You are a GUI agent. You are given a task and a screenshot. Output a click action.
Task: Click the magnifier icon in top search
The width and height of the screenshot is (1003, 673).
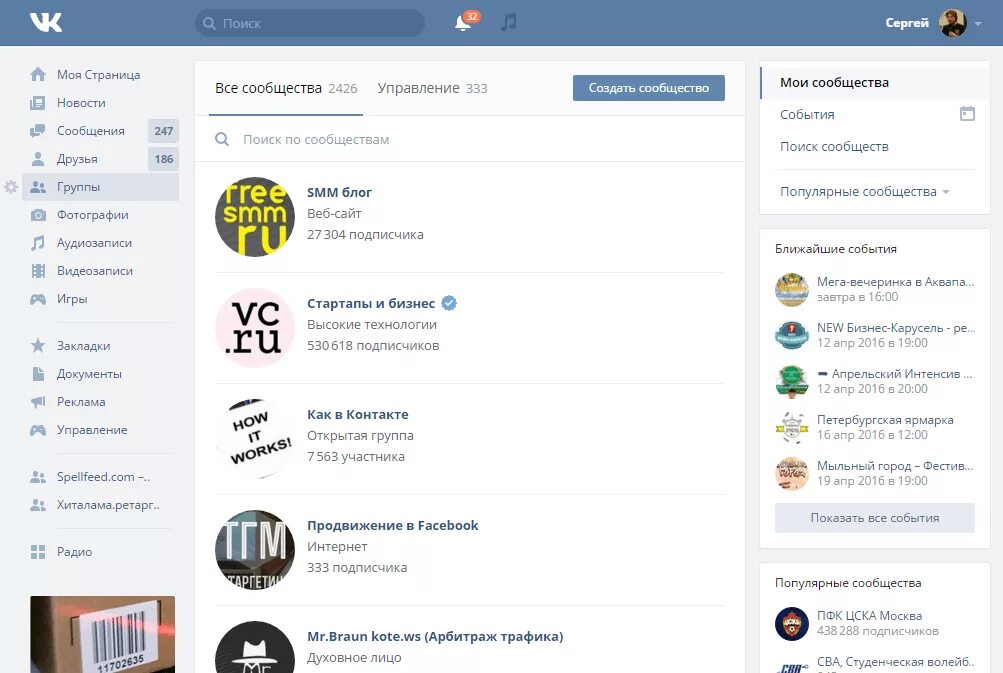(x=209, y=24)
